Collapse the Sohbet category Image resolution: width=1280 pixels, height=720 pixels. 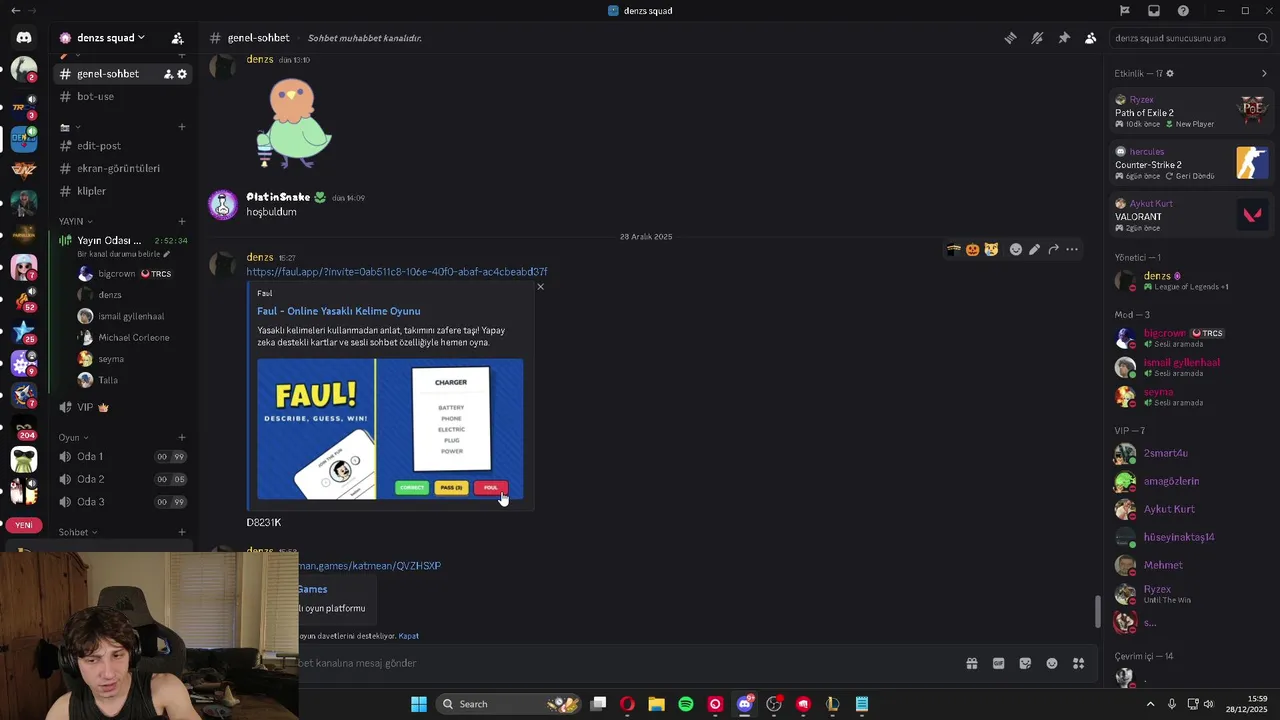click(78, 532)
